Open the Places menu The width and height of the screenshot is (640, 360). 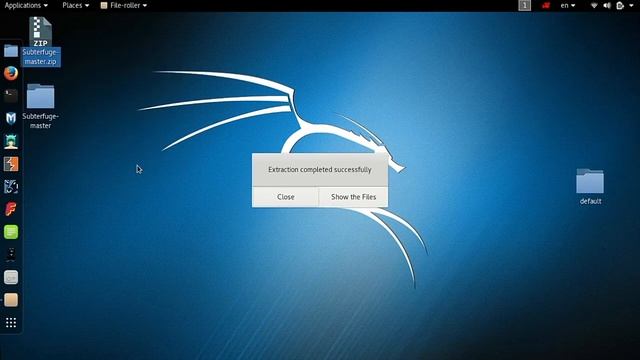[76, 5]
